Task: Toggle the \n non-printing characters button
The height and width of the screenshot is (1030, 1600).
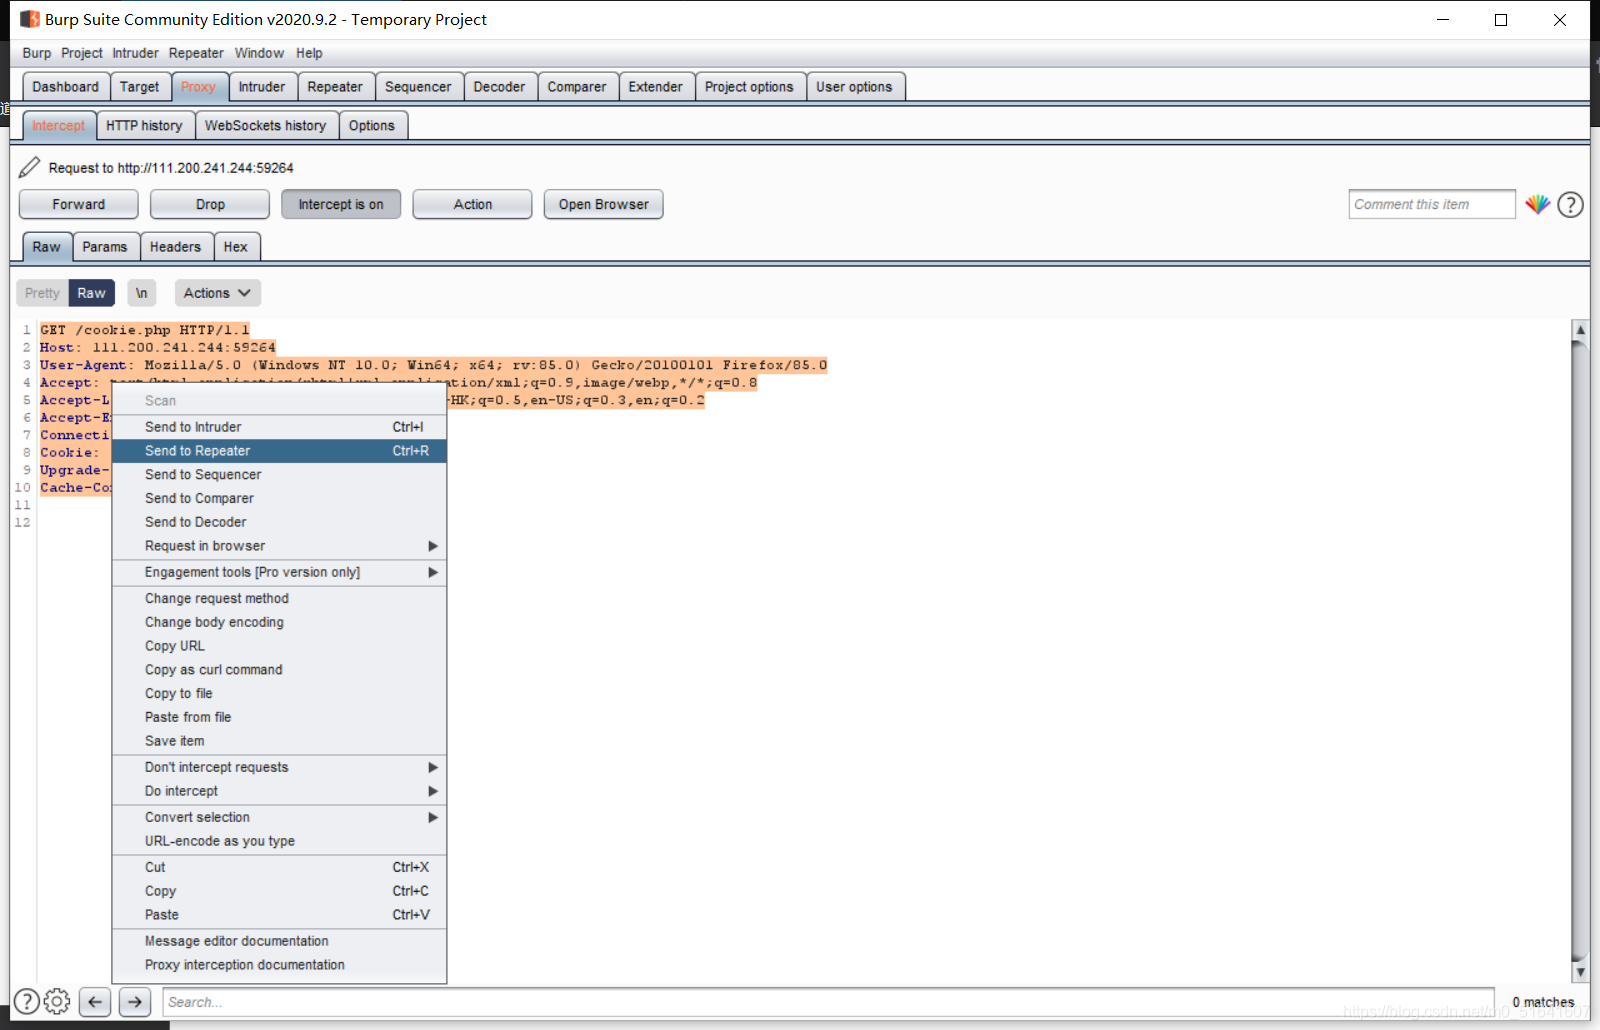Action: pyautogui.click(x=141, y=293)
